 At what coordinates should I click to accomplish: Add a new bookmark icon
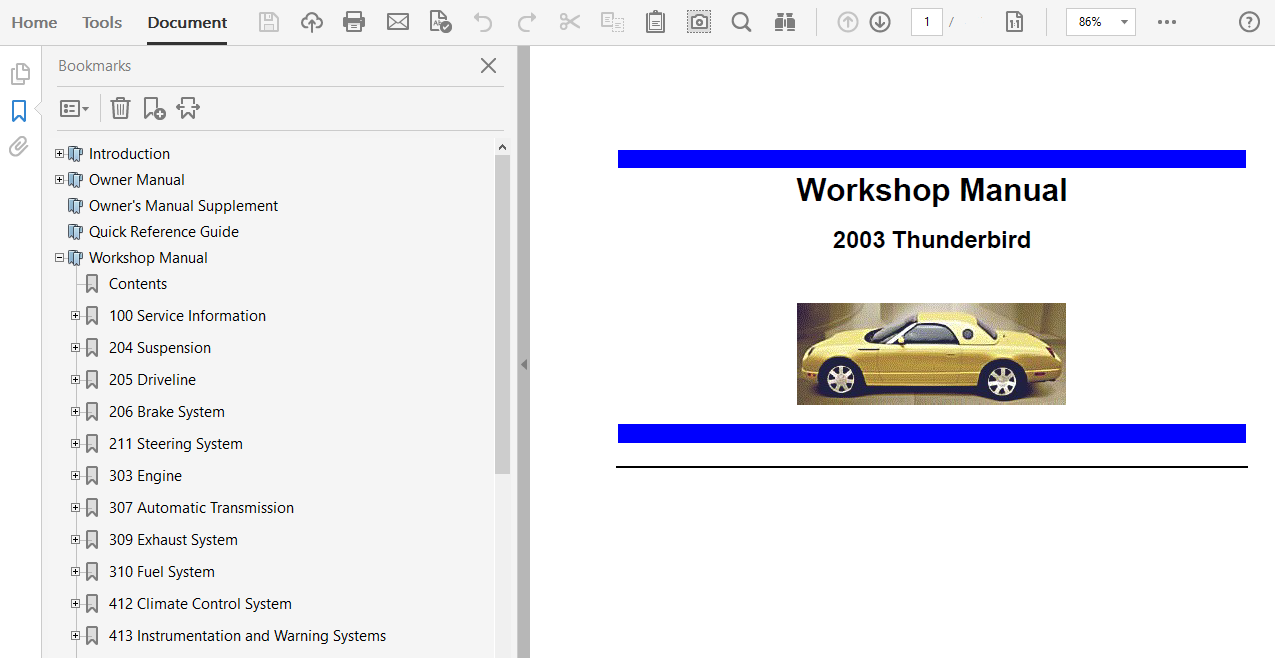coord(154,108)
